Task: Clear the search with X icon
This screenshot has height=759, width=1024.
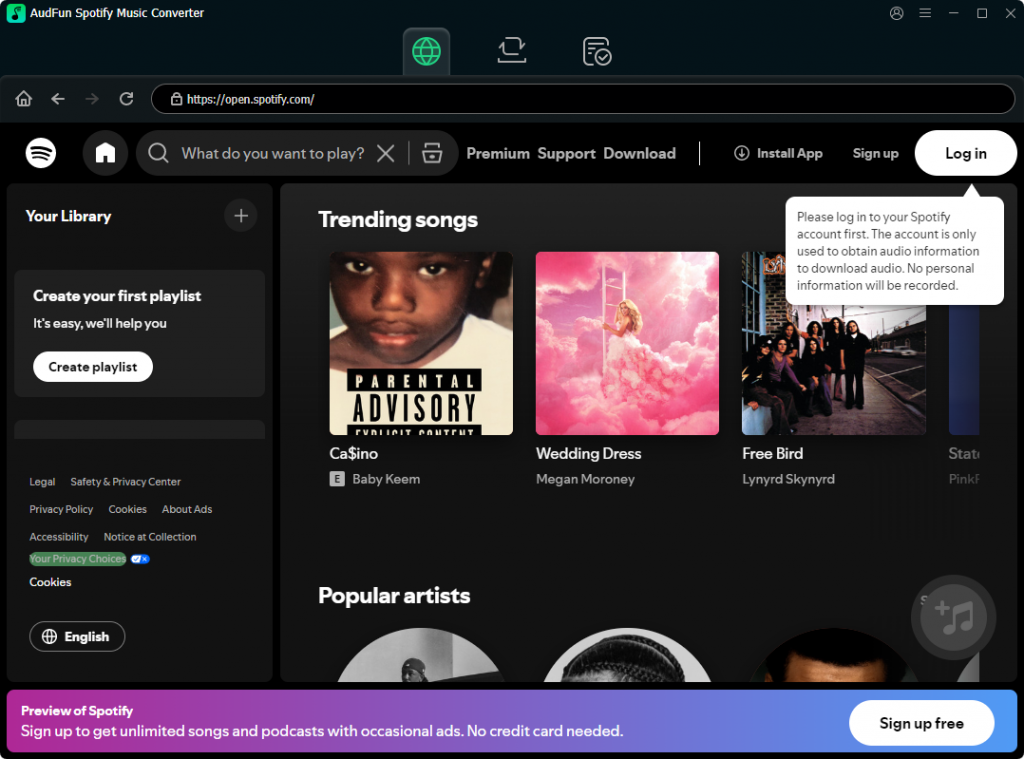Action: [x=386, y=153]
